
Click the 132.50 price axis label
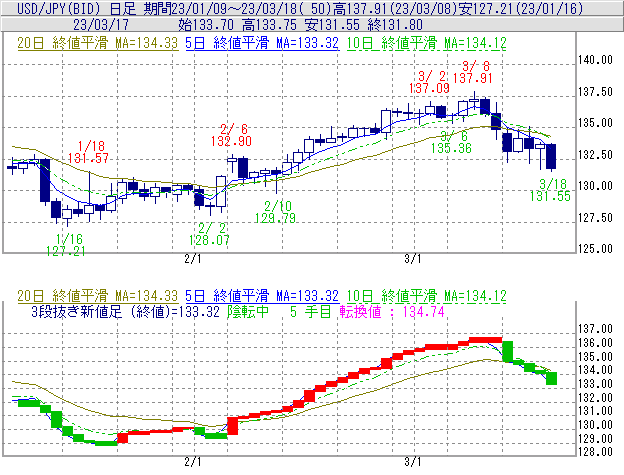coord(595,154)
